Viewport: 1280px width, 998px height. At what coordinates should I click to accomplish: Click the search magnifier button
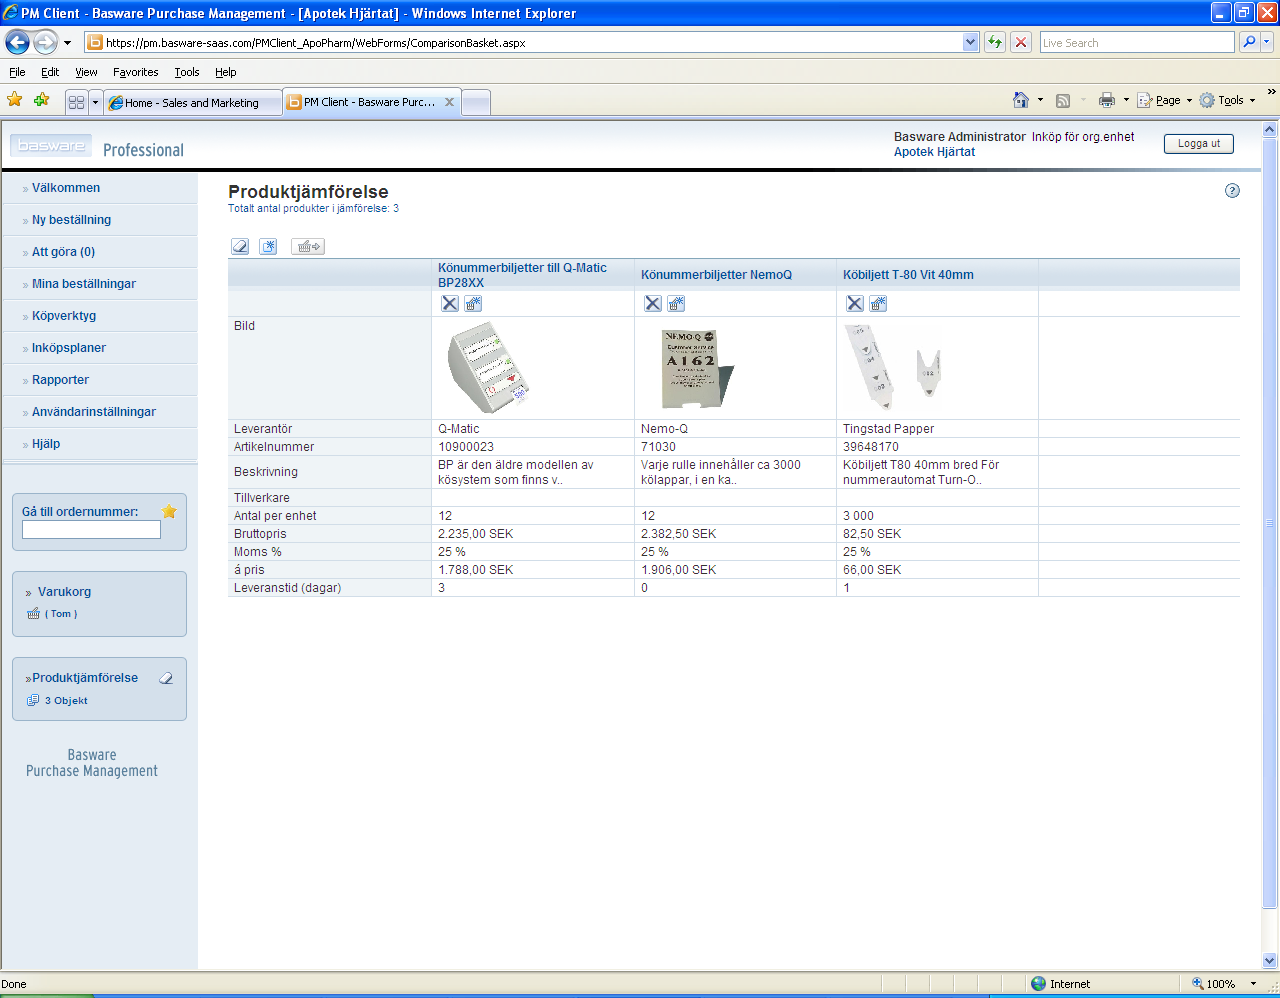tap(1249, 42)
